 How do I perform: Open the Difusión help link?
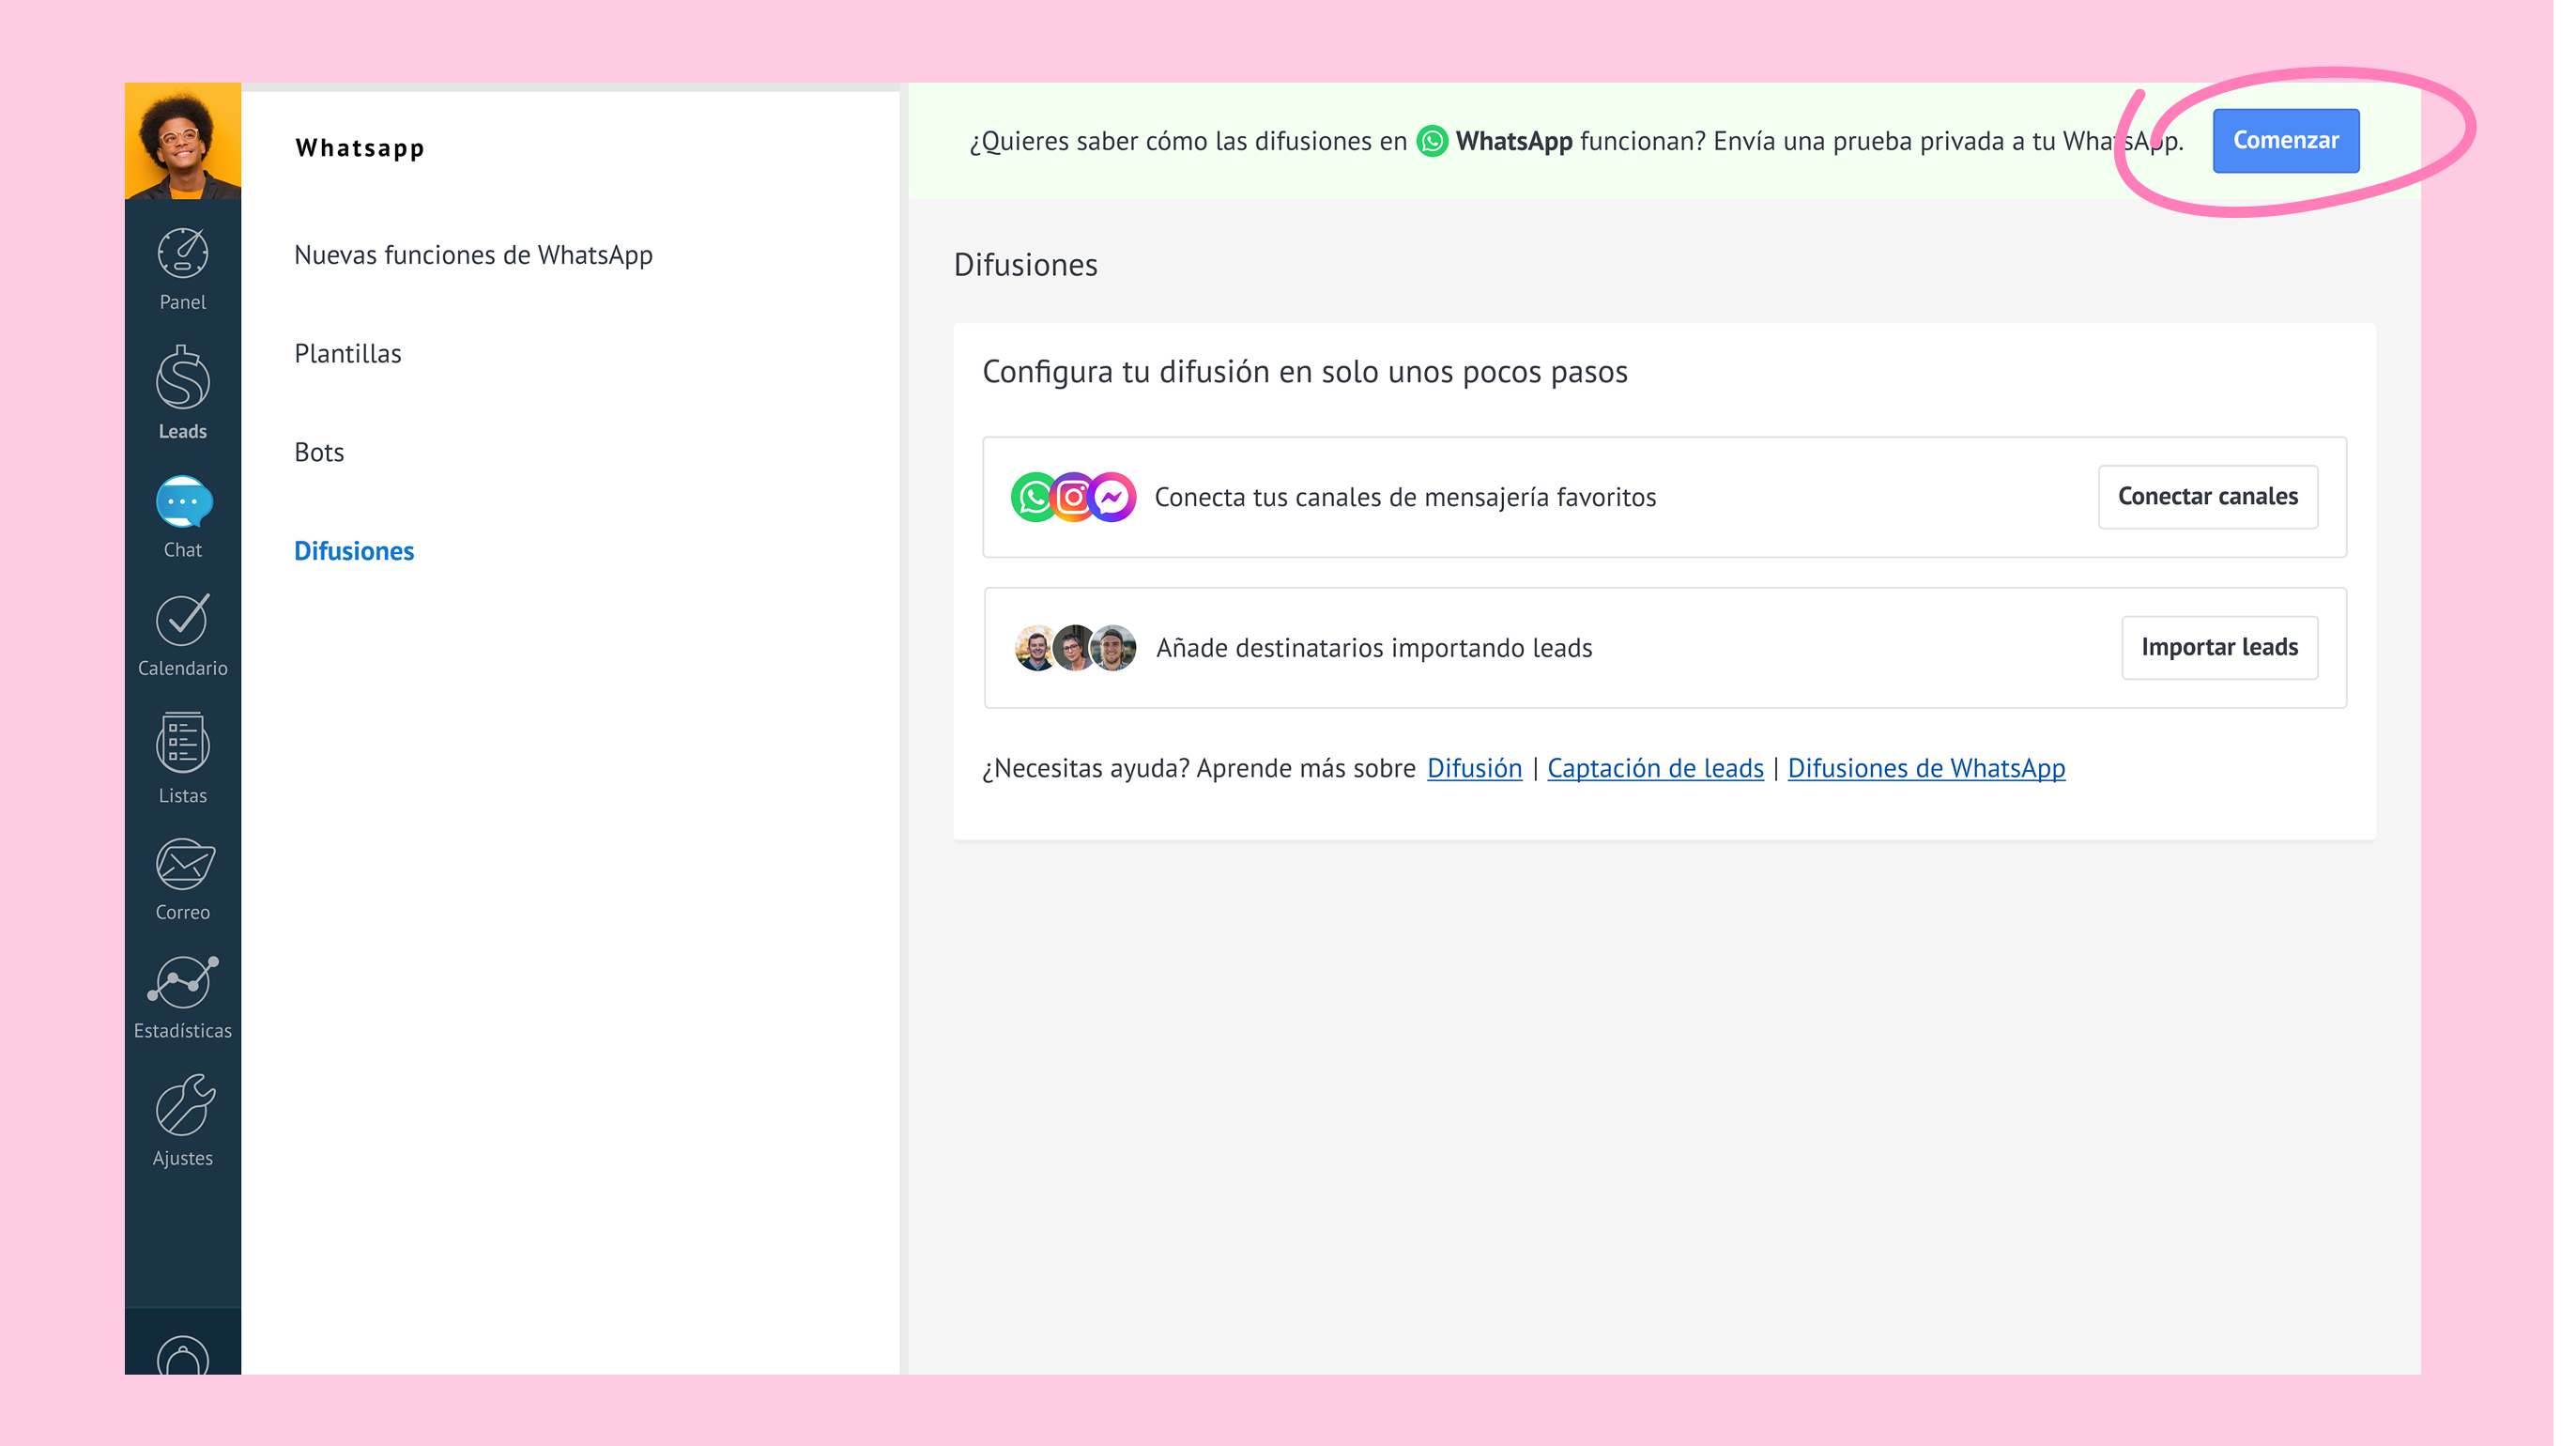pyautogui.click(x=1473, y=768)
